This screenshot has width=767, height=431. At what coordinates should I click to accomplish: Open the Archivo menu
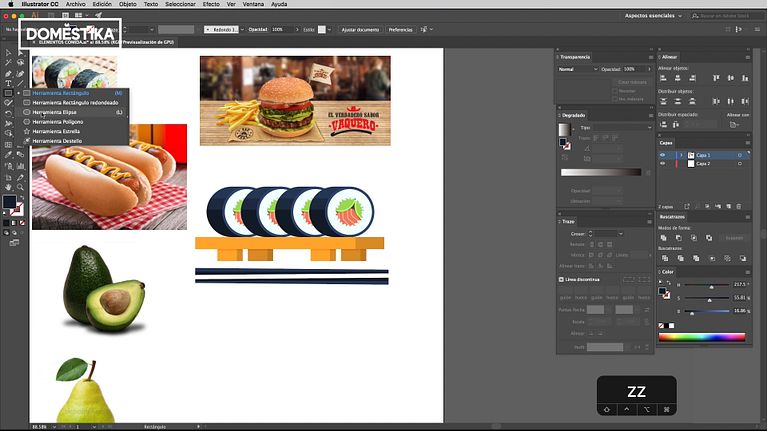click(75, 4)
